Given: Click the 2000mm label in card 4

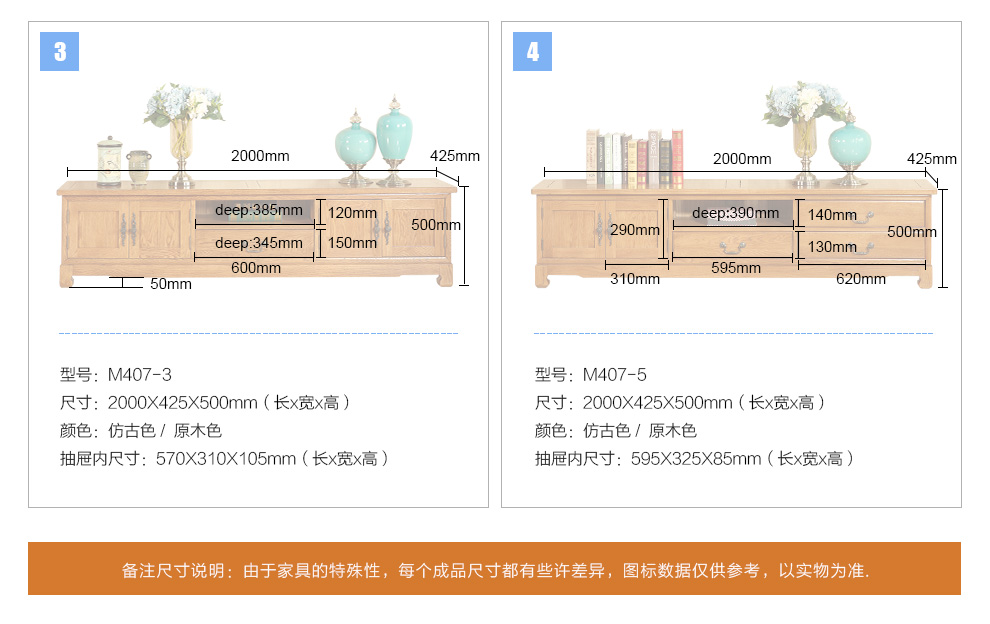Looking at the screenshot, I should (742, 159).
